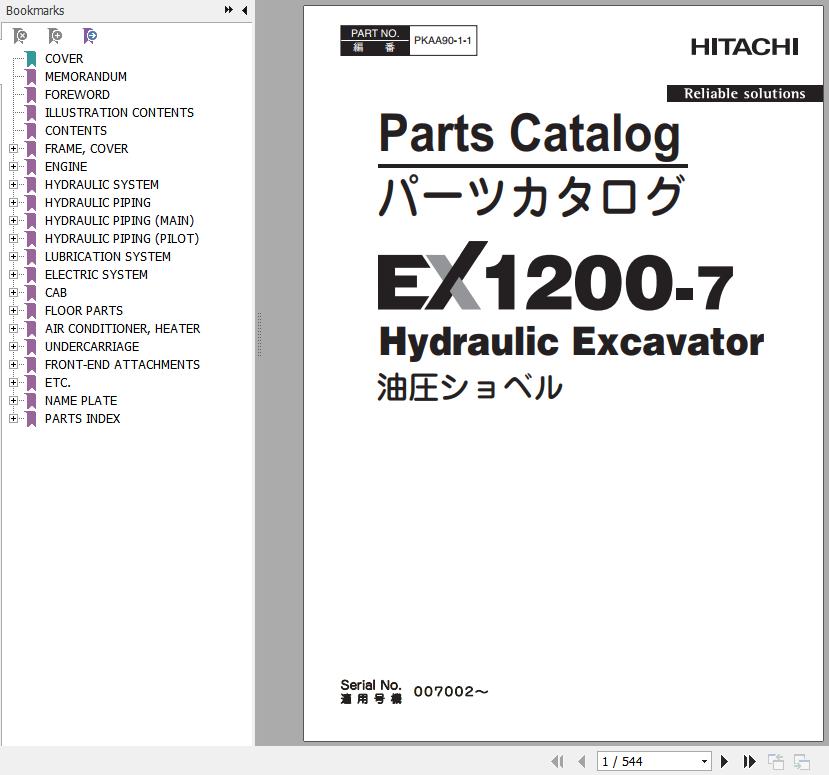Open the MEMORANDUM bookmark

pos(86,77)
